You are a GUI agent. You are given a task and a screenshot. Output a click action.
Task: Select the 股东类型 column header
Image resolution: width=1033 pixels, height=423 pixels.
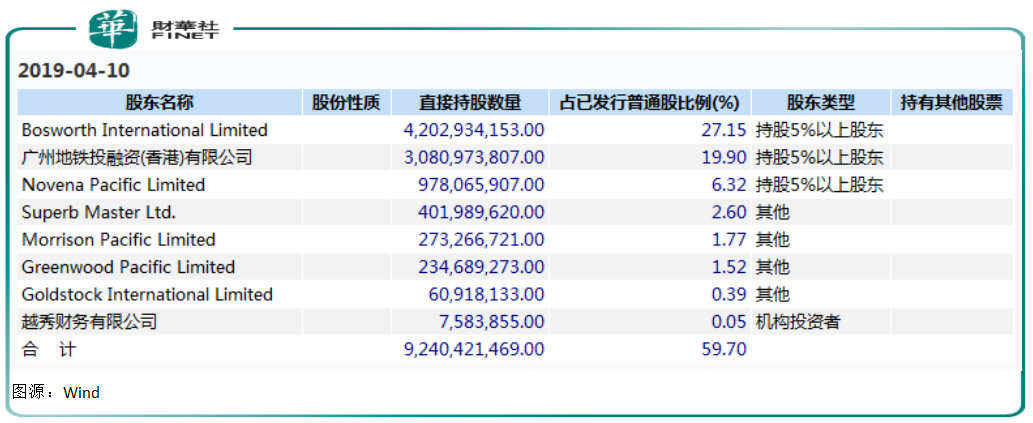pos(820,103)
